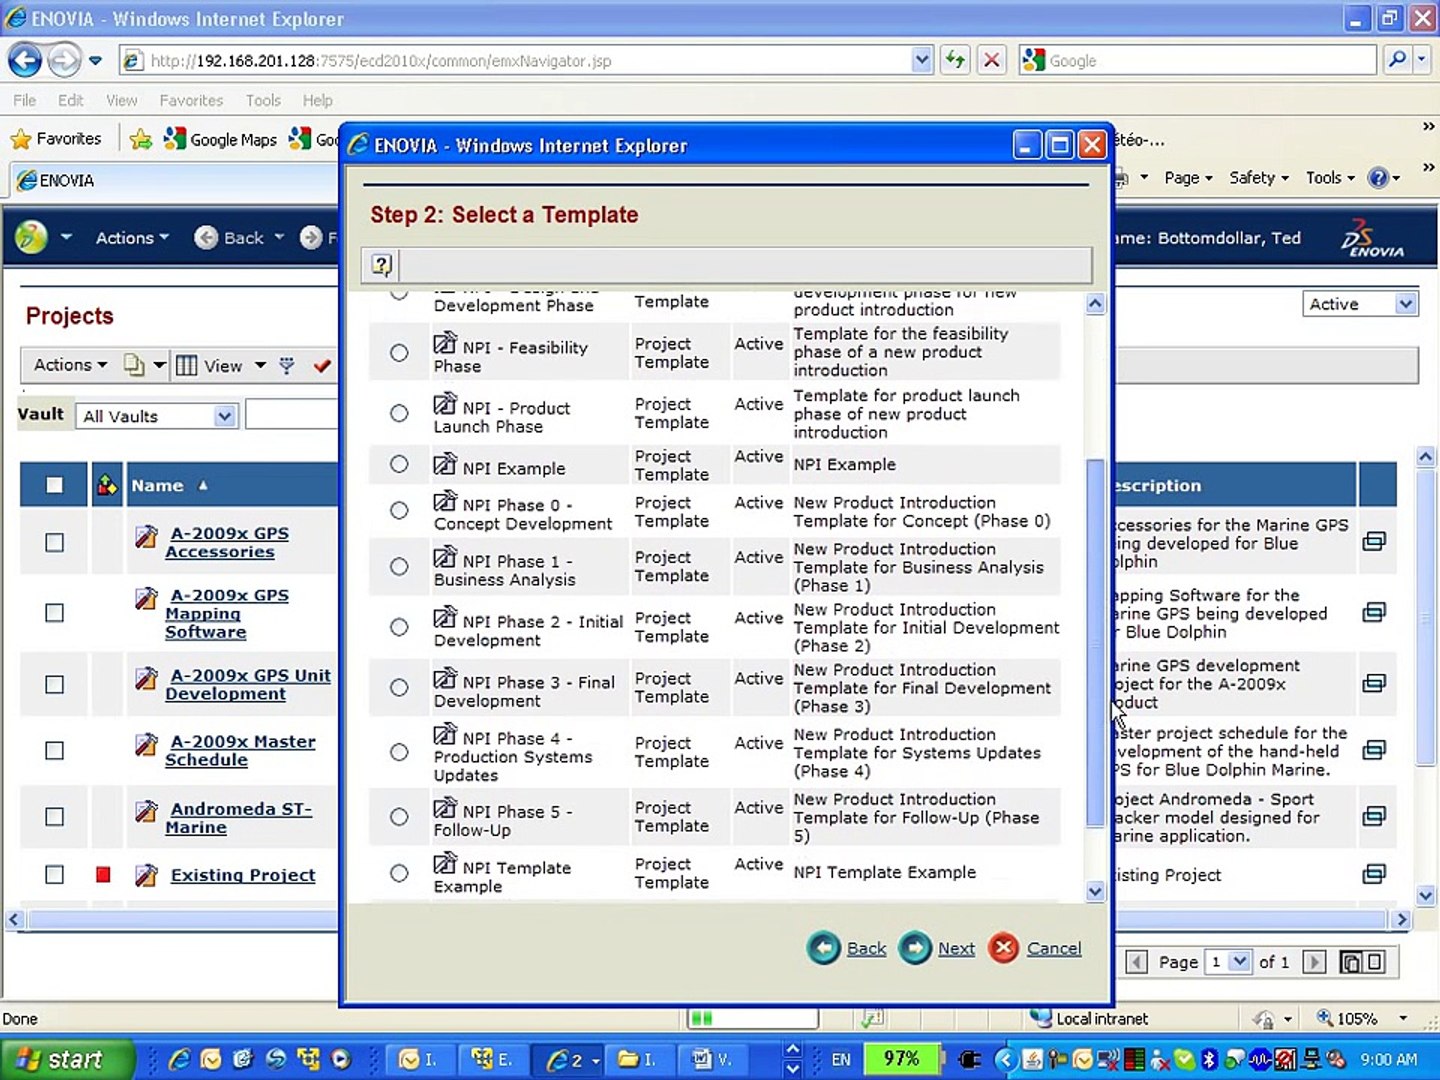
Task: Open the A-2009x GPS Accessories project link
Action: 227,542
